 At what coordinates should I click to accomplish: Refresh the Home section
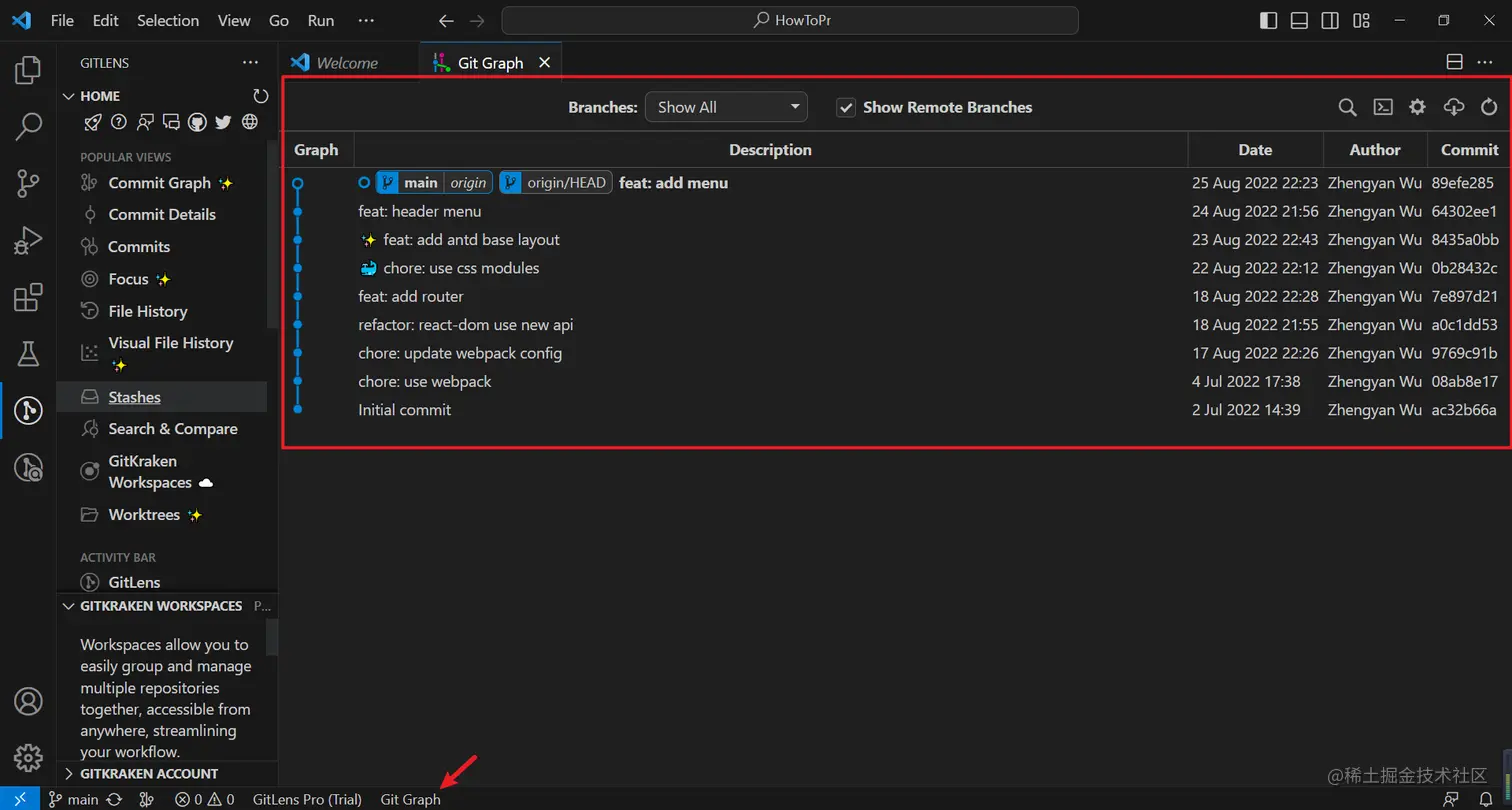(261, 96)
